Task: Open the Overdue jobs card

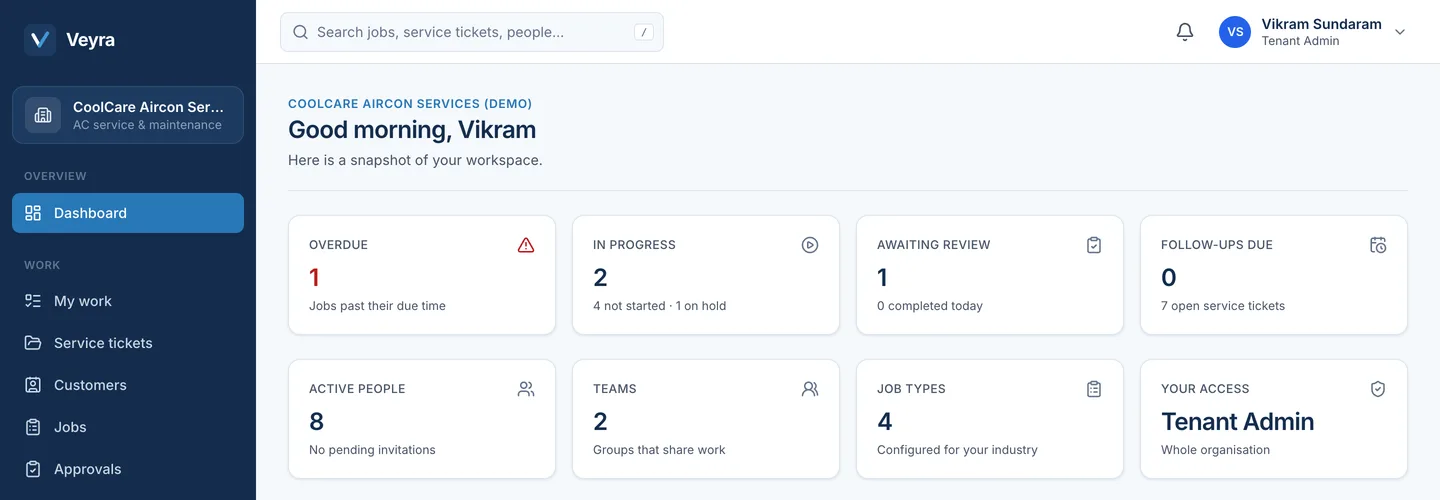Action: (x=422, y=275)
